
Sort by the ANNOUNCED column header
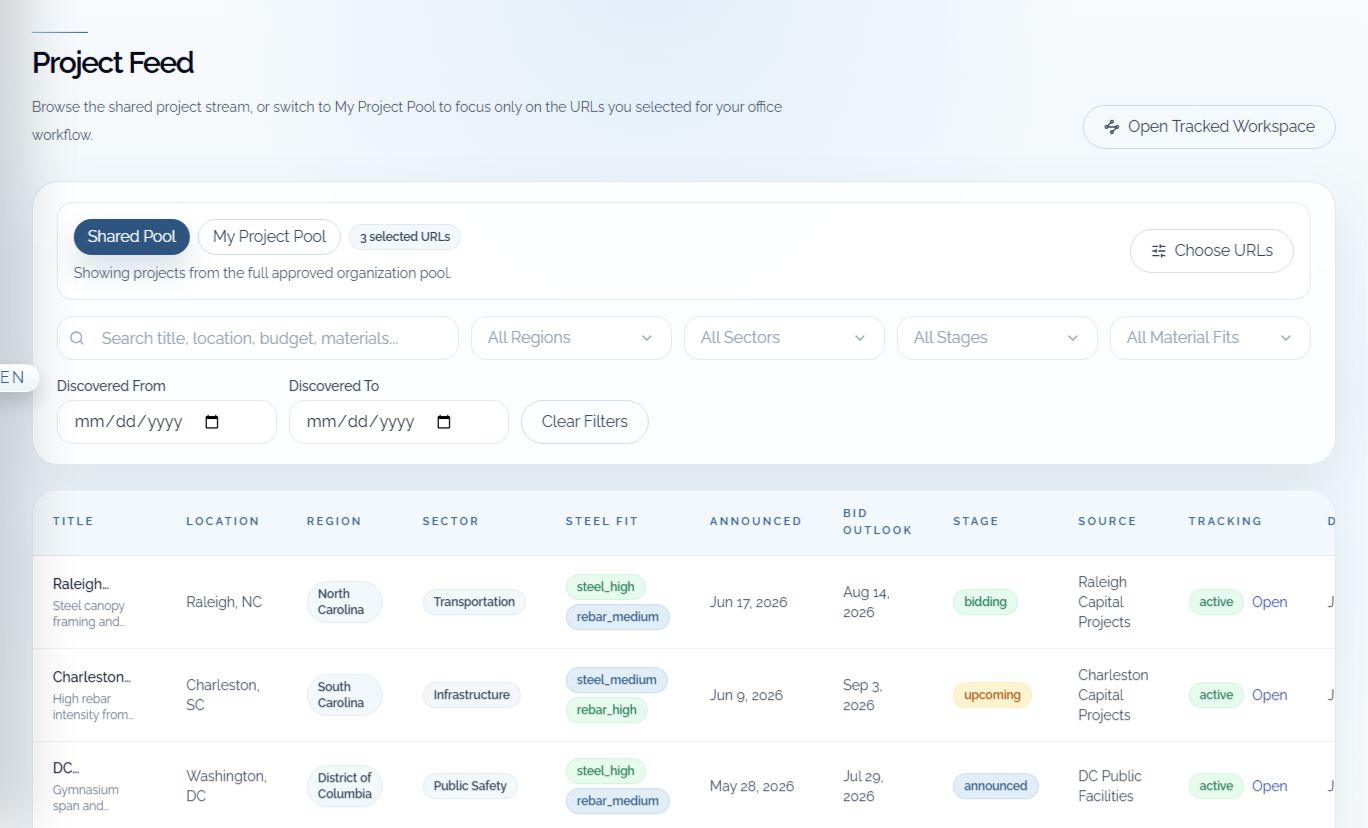pos(755,521)
